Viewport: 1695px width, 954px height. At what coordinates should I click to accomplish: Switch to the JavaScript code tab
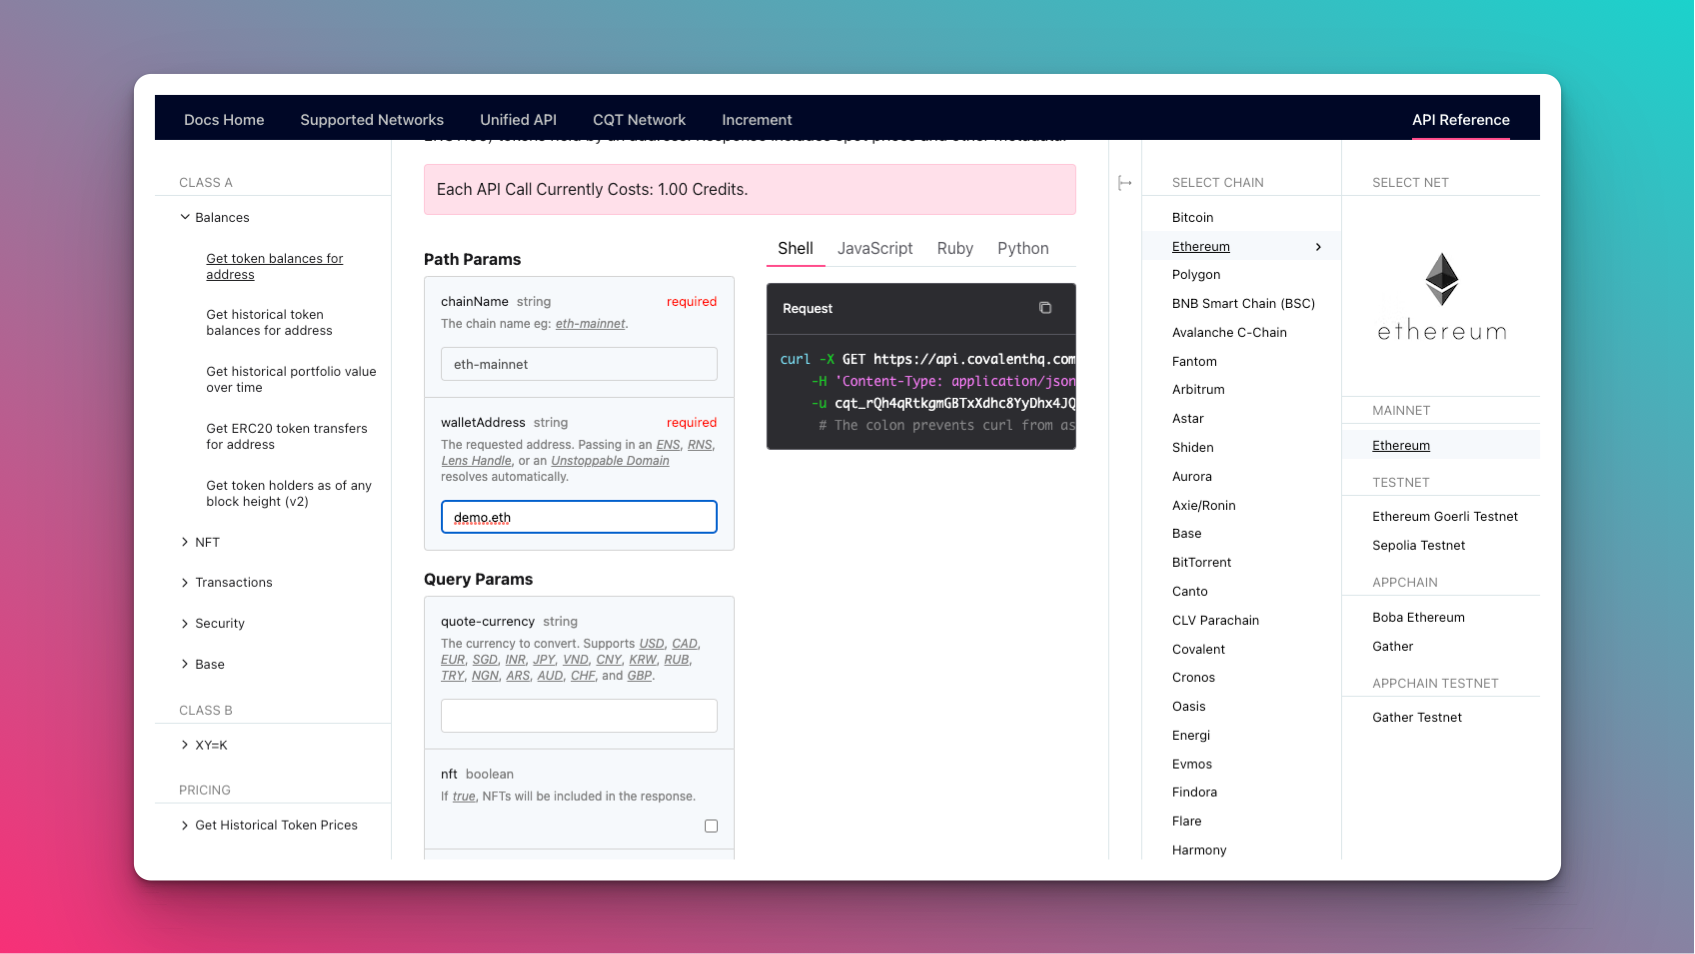coord(875,248)
